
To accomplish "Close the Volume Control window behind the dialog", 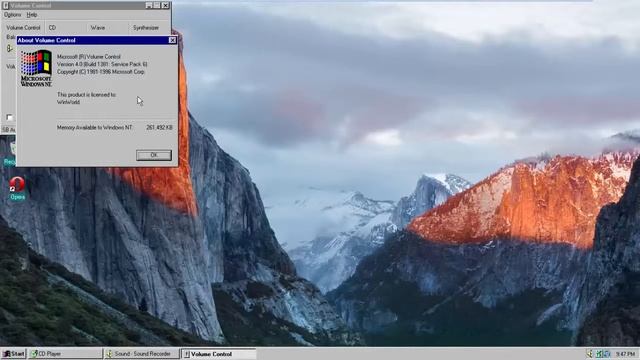I will click(165, 5).
